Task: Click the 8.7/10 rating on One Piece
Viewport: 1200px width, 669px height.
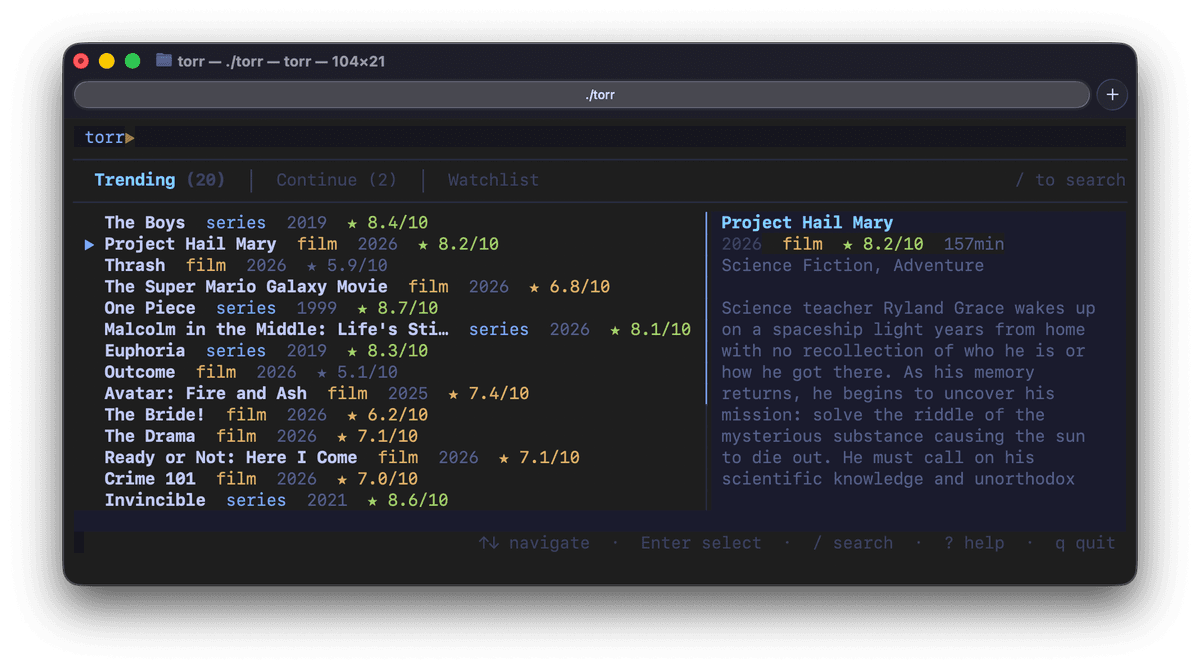Action: click(397, 308)
